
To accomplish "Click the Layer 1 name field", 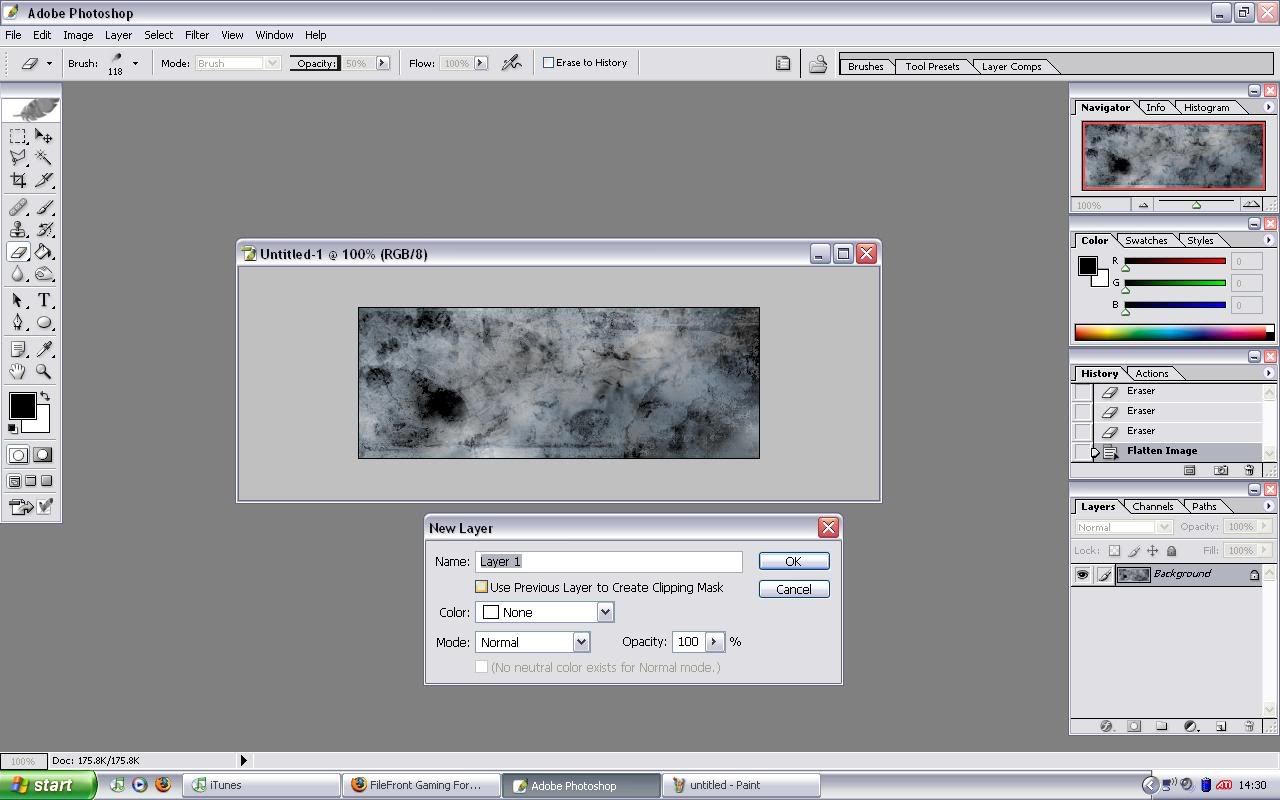I will 609,562.
